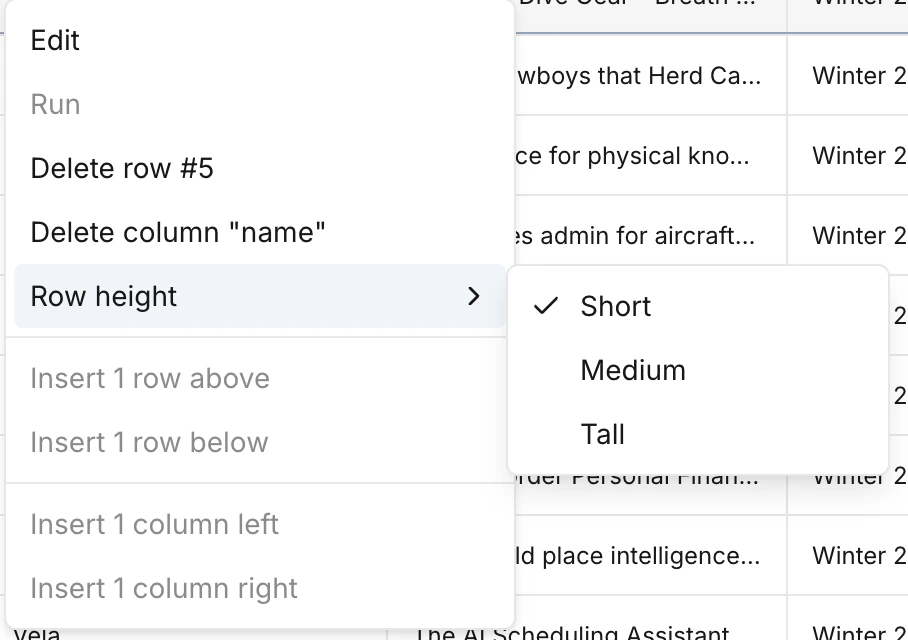Choose Delete column "name"

179,232
